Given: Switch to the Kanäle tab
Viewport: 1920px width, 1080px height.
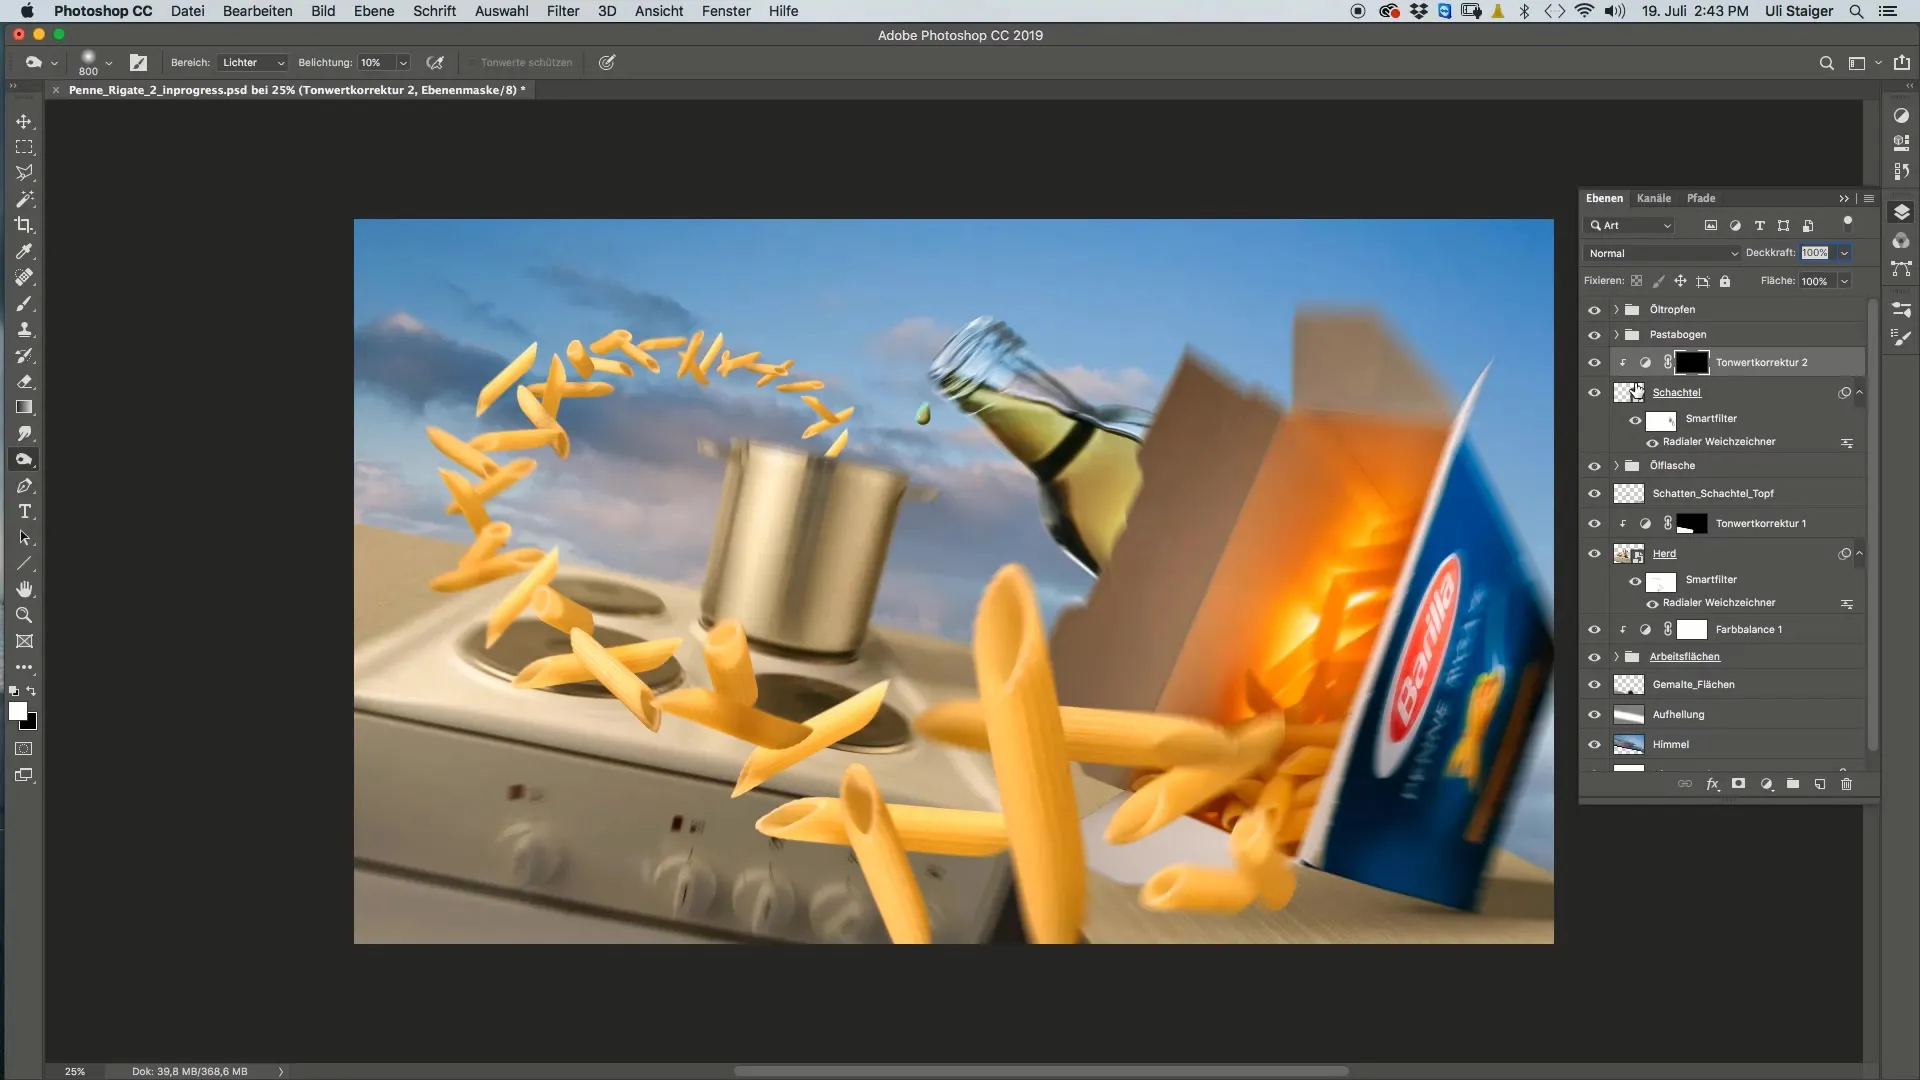Looking at the screenshot, I should (x=1654, y=198).
